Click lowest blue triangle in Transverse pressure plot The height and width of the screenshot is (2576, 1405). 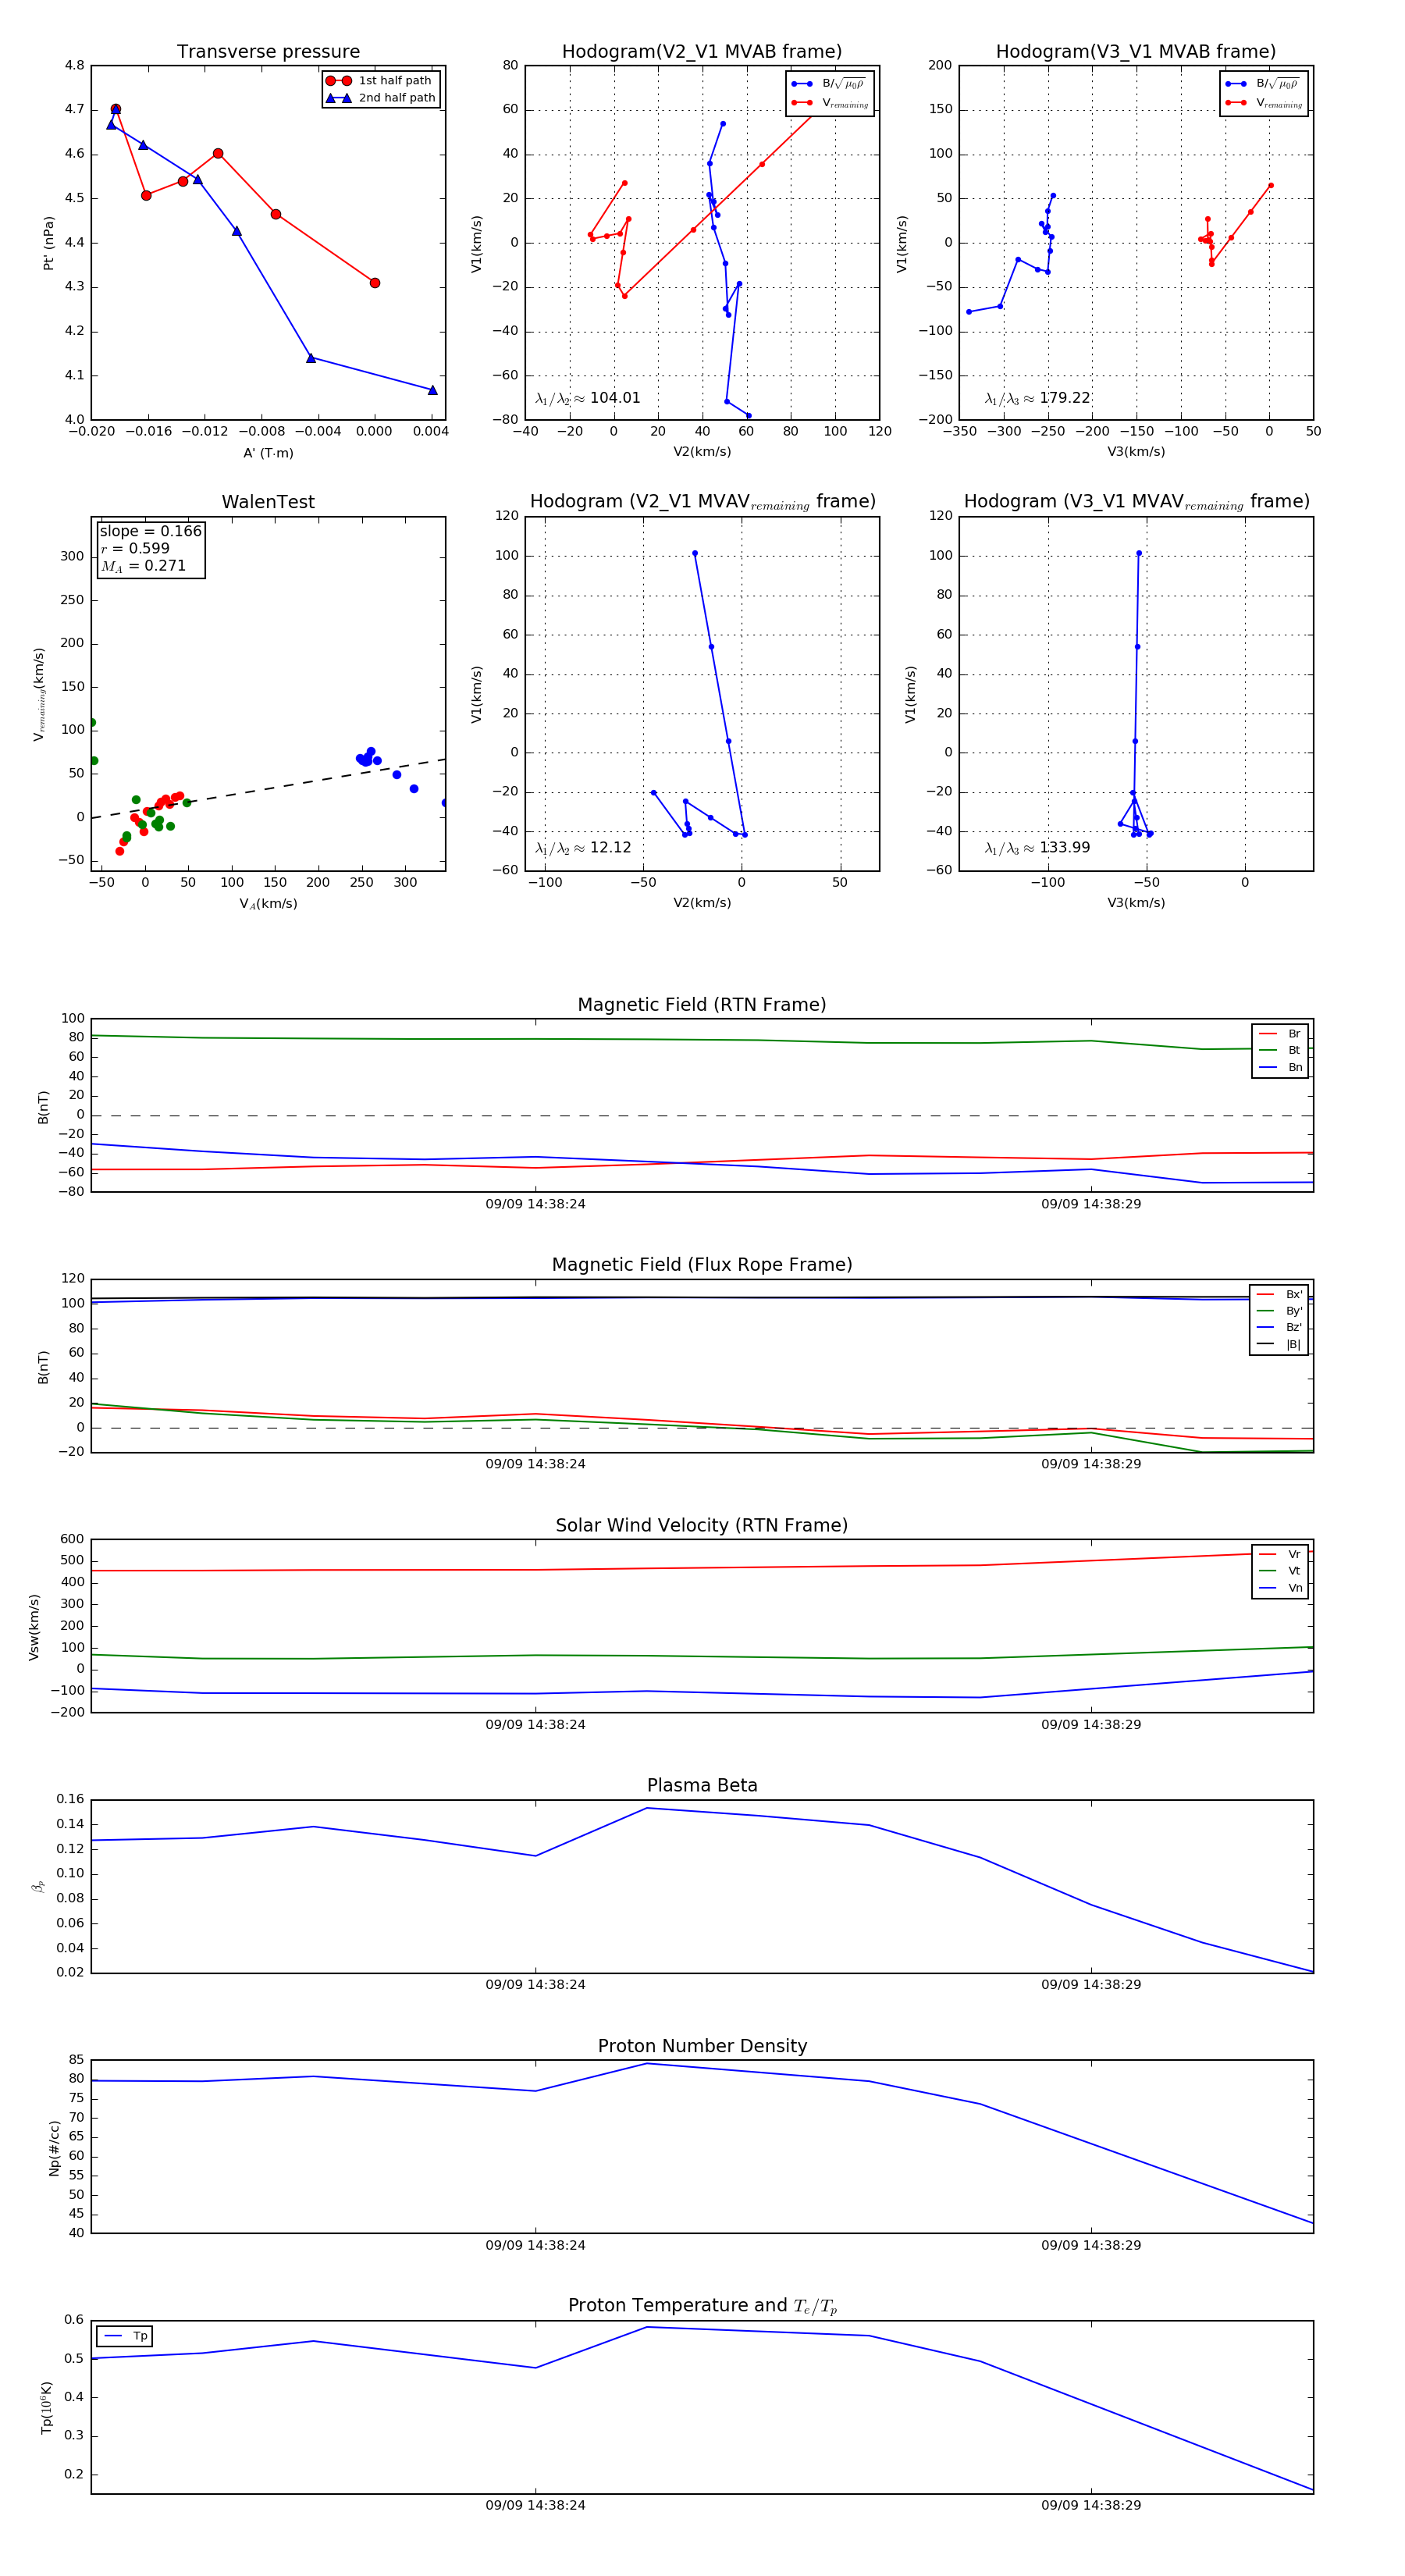[433, 390]
